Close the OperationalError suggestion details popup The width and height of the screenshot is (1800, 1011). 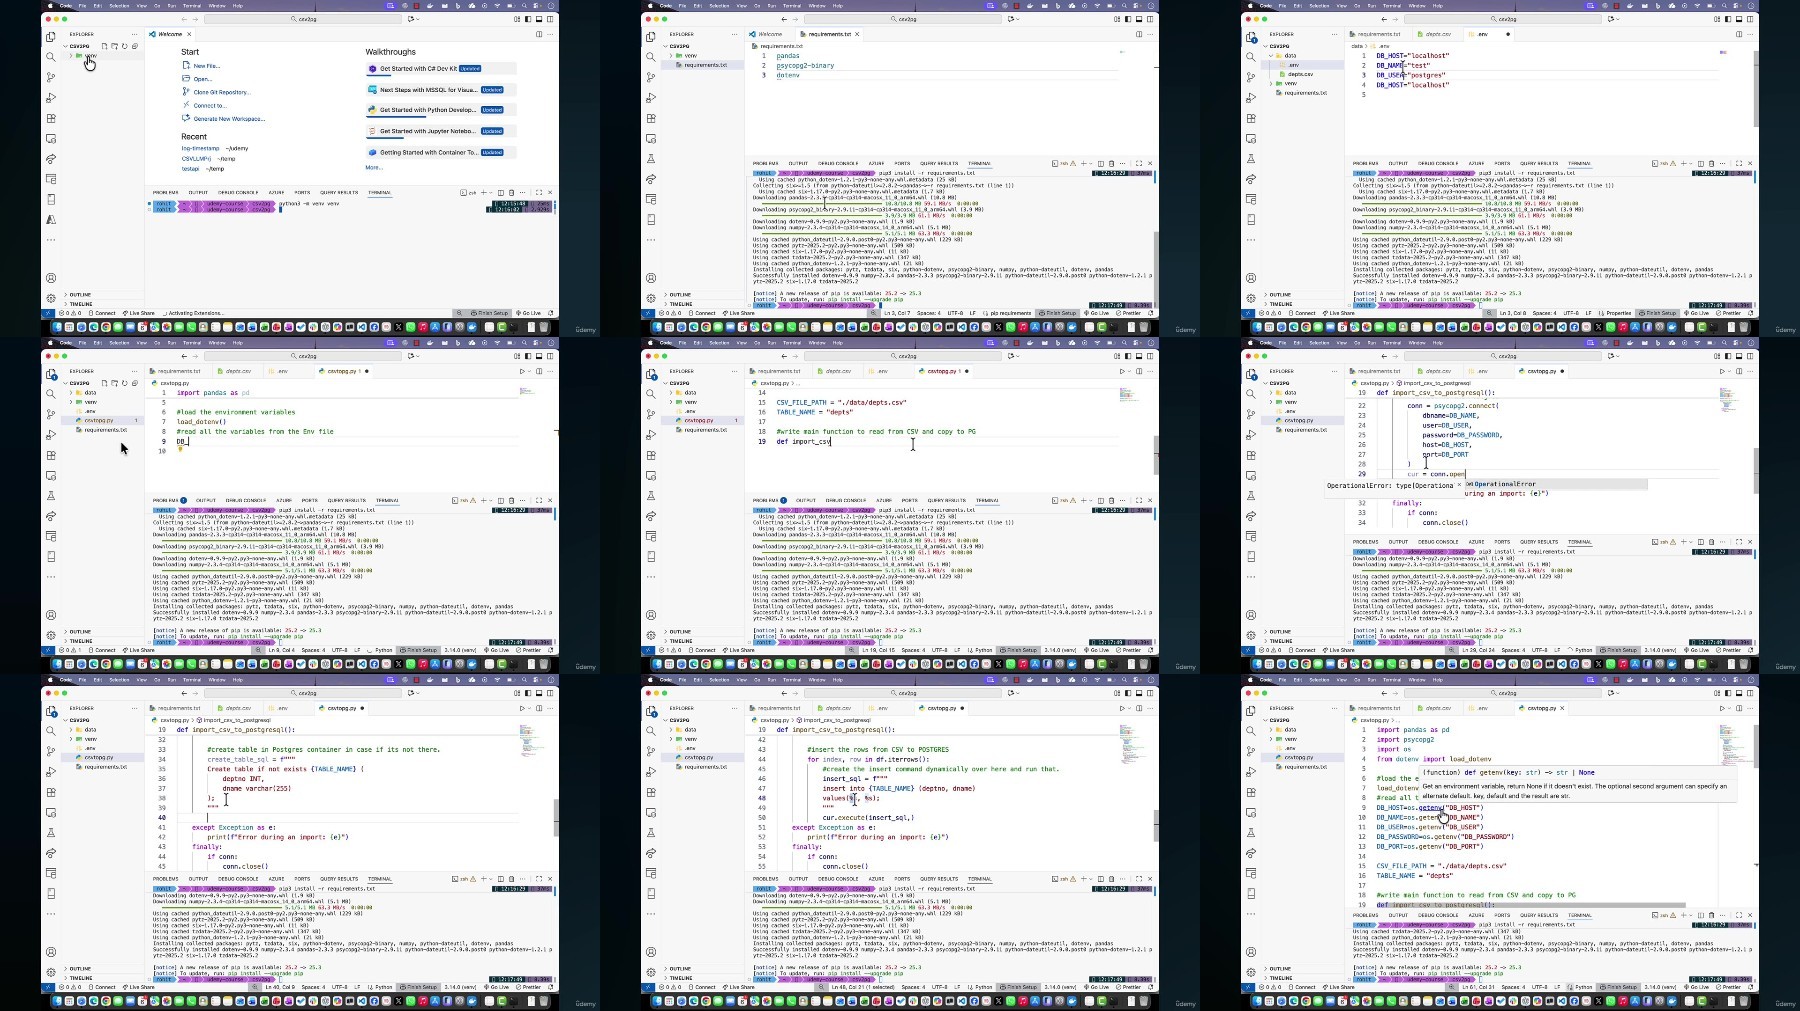[x=1459, y=485]
